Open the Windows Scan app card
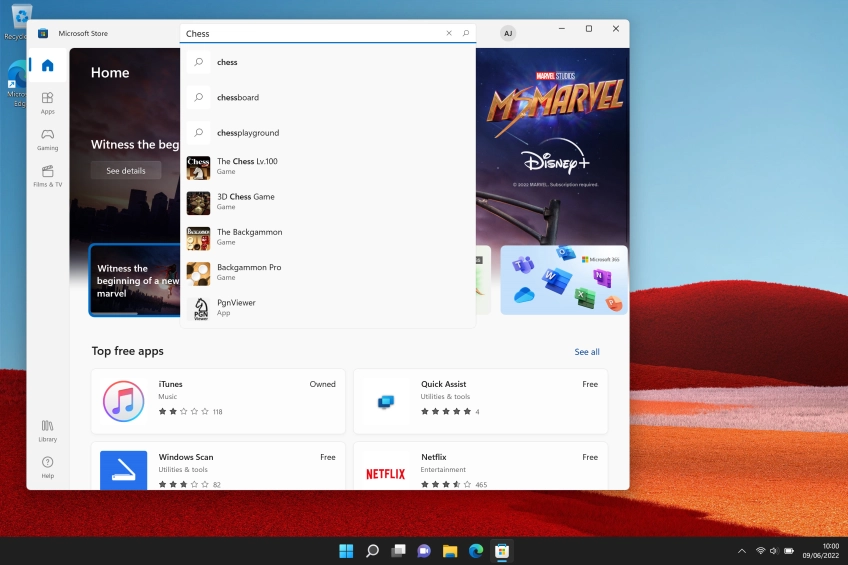Image resolution: width=848 pixels, height=565 pixels. [x=218, y=466]
